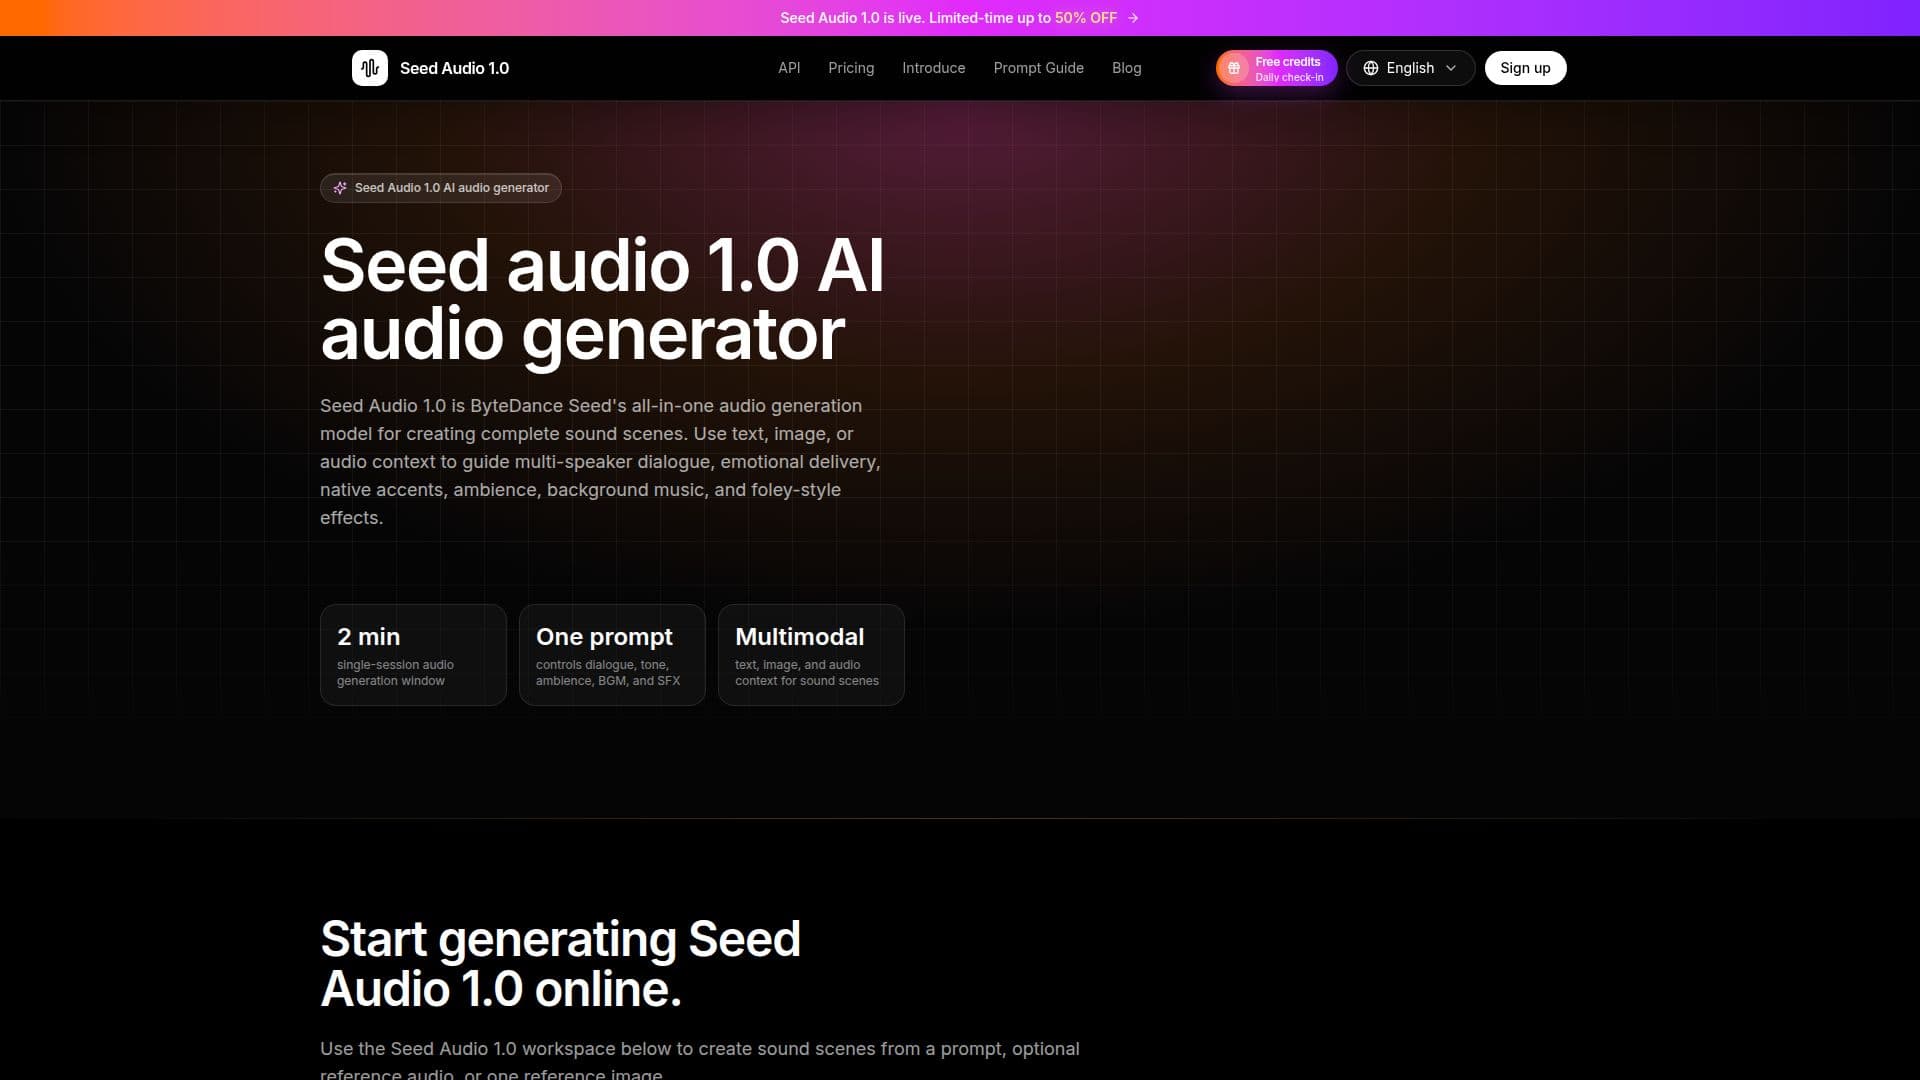The width and height of the screenshot is (1920, 1080).
Task: Click the 'Seed audio 1.0 AI audio generator' headline
Action: pos(602,299)
